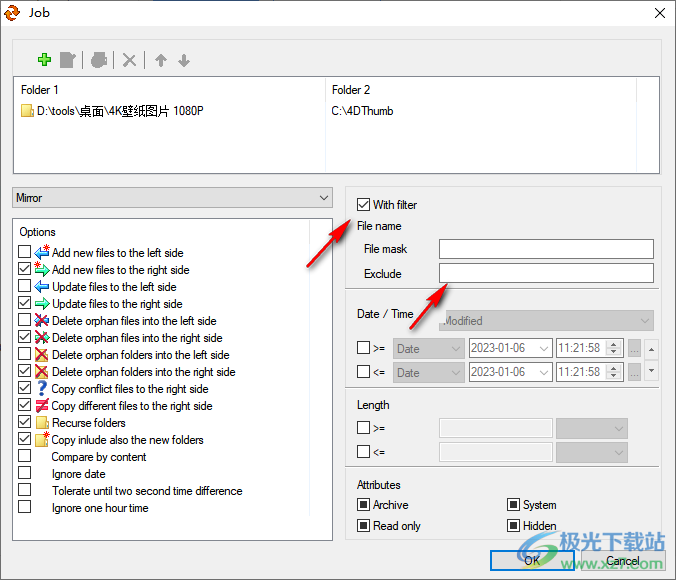Image resolution: width=676 pixels, height=580 pixels.
Task: Click the question mark conflict files icon
Action: point(42,389)
